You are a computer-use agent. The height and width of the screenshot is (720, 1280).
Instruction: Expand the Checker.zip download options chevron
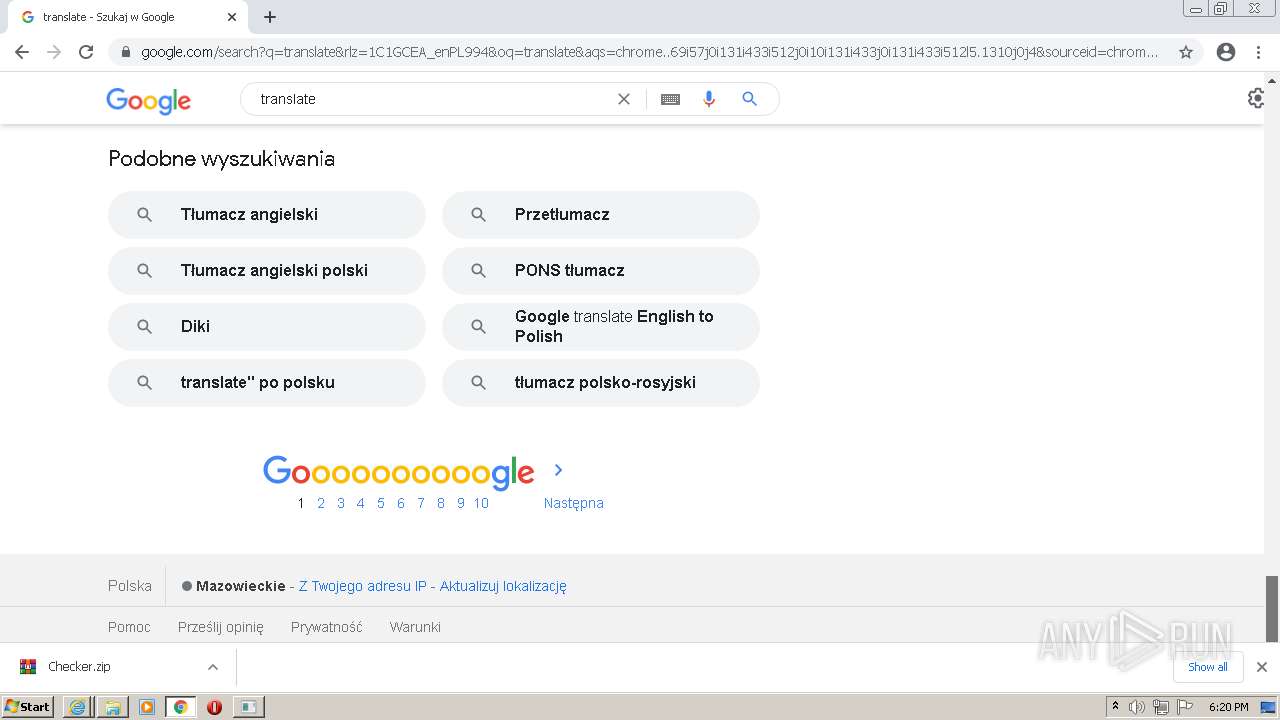[212, 667]
